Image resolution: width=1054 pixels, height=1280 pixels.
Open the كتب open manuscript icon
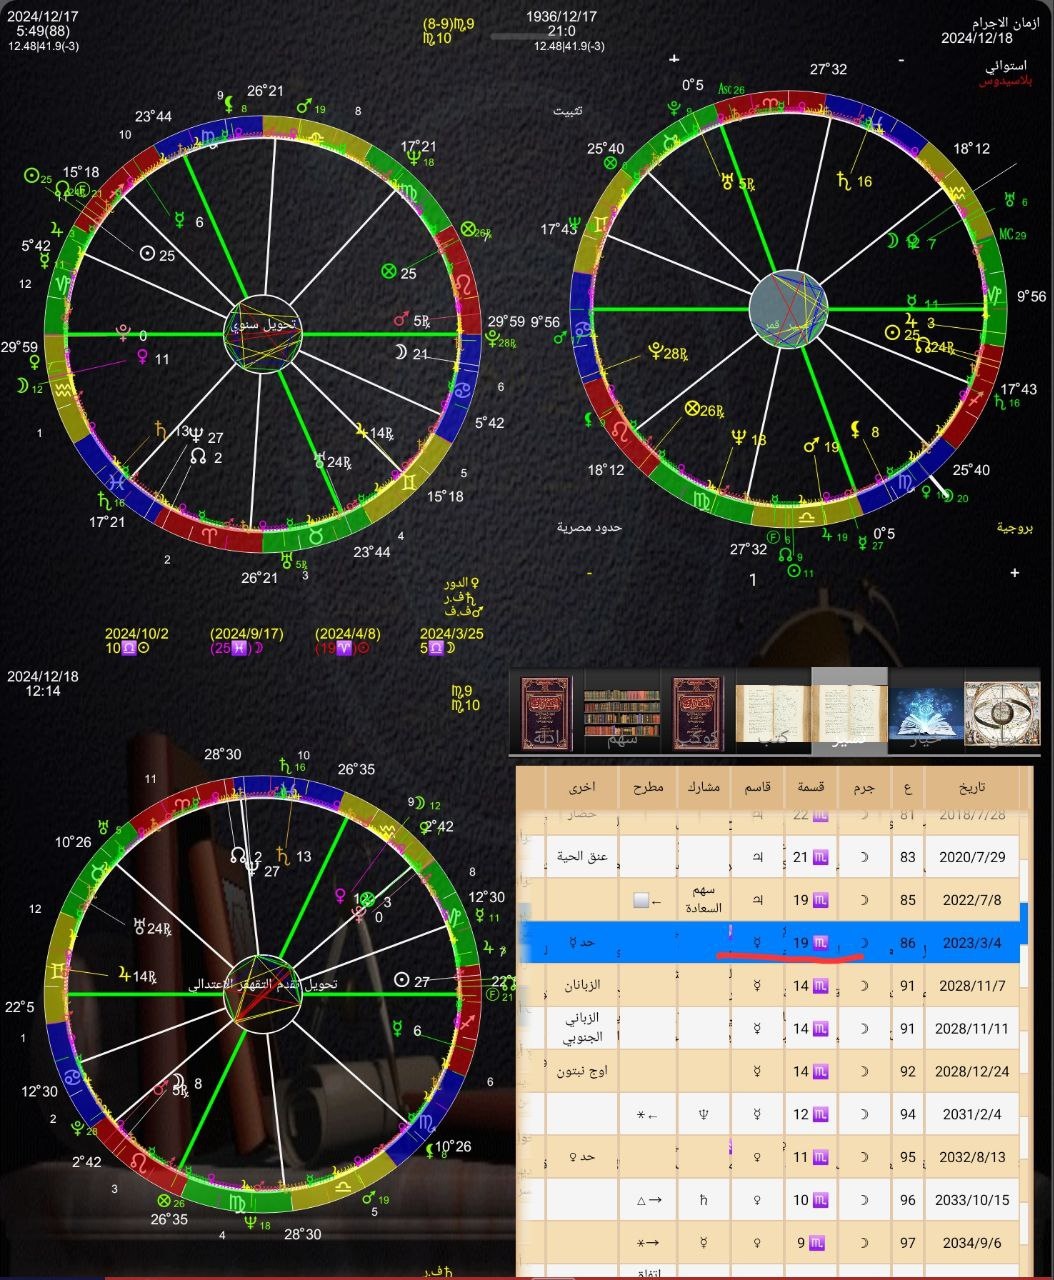[773, 712]
